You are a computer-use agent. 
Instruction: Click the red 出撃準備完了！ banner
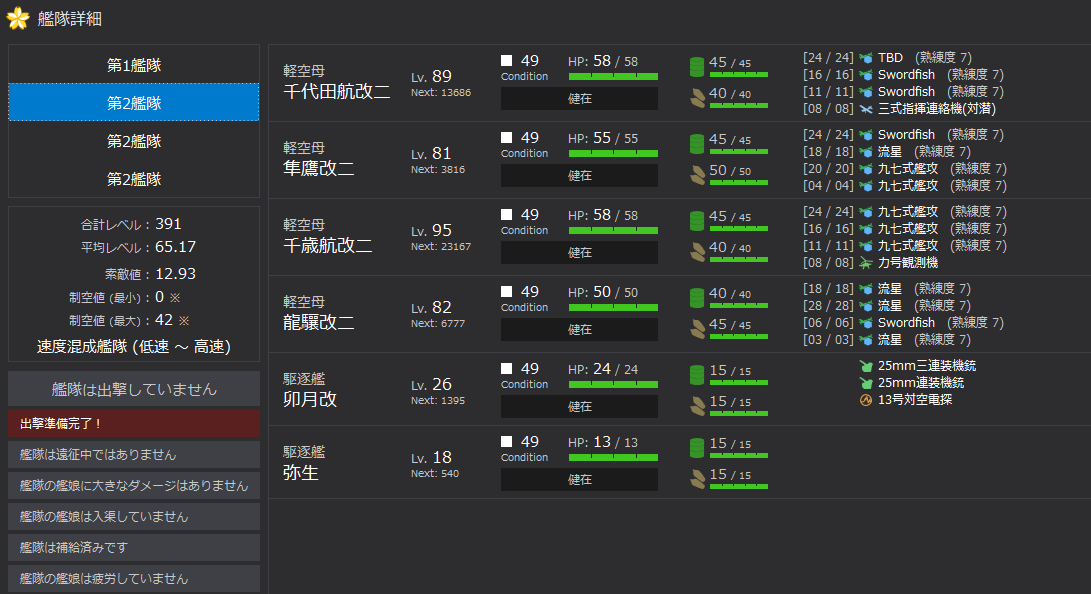[x=134, y=423]
